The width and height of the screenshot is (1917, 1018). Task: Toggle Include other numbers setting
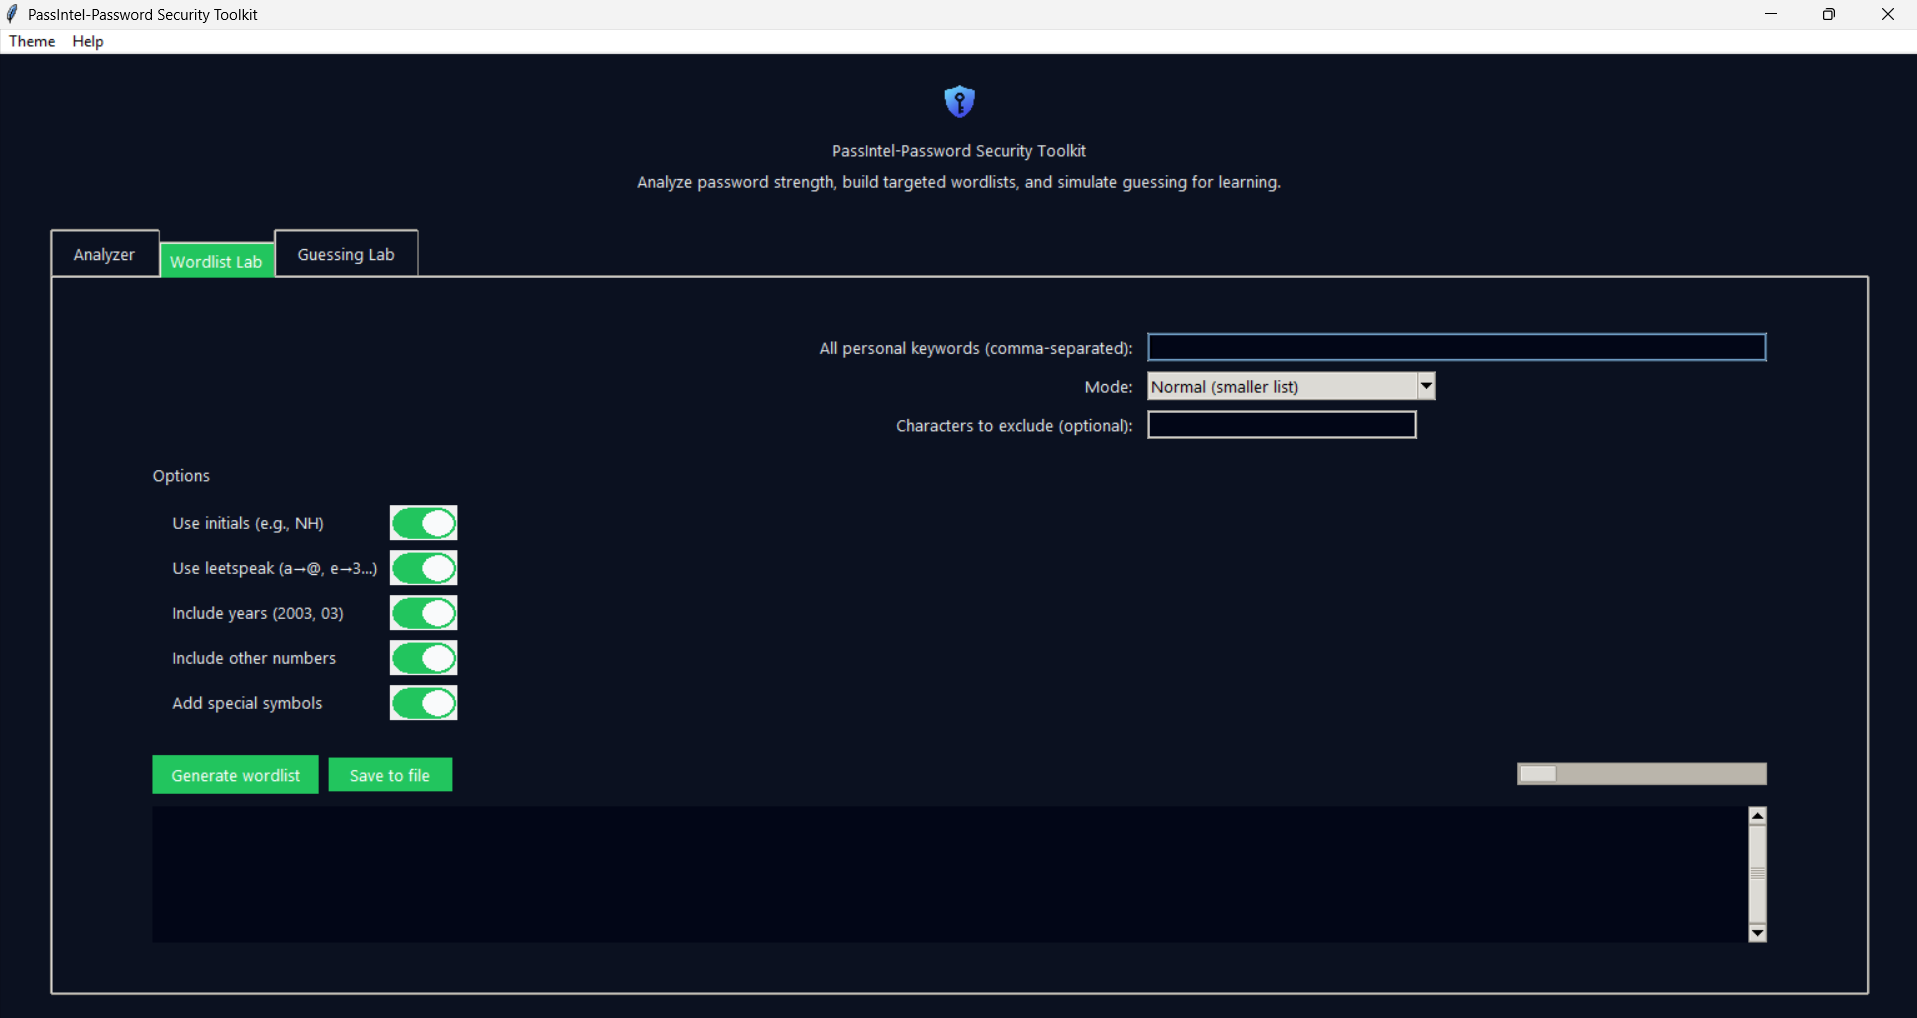click(x=423, y=658)
